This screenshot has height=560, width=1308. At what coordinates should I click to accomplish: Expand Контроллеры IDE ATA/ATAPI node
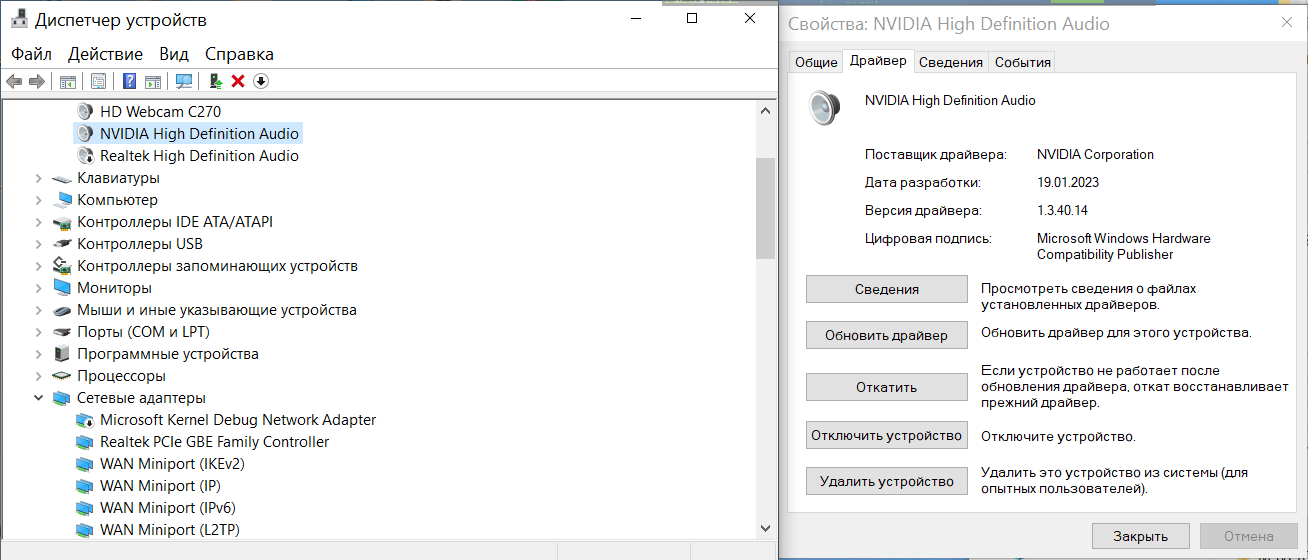click(39, 222)
